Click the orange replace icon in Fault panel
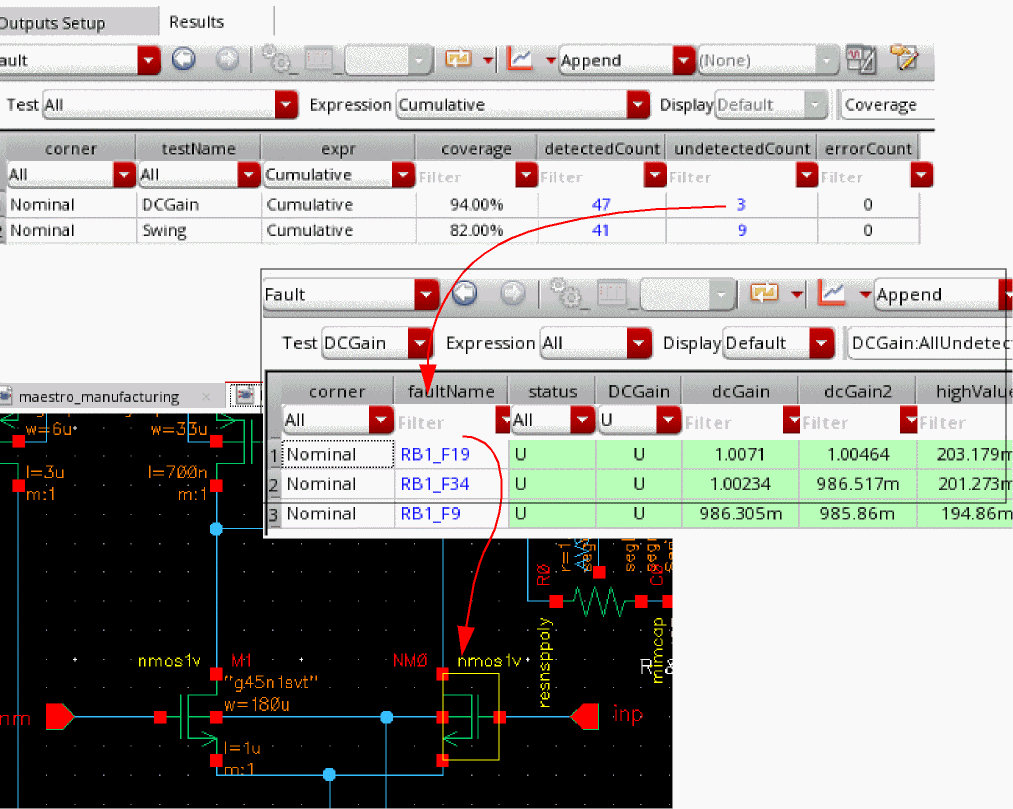Viewport: 1013px width, 809px height. [765, 294]
